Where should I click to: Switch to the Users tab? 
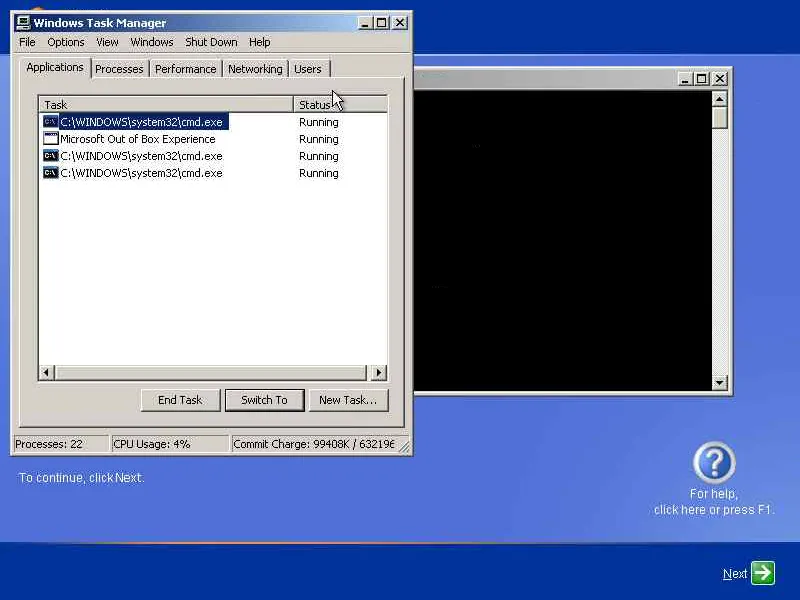(x=308, y=69)
